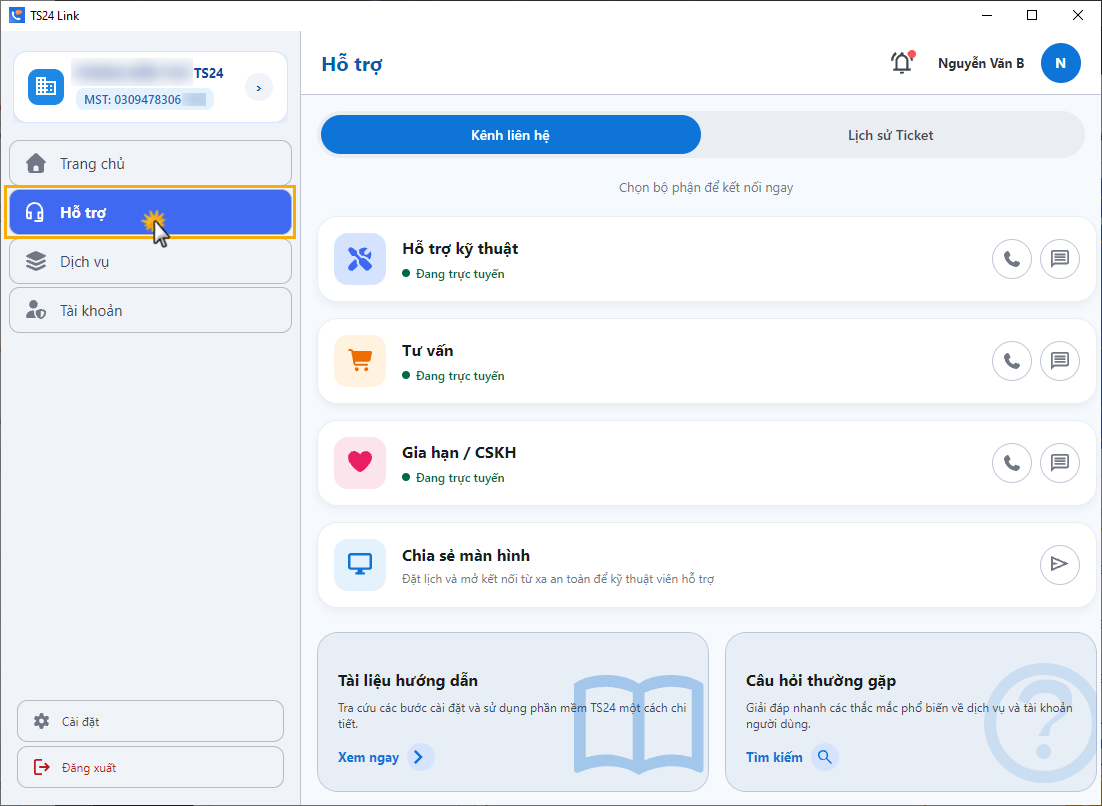The width and height of the screenshot is (1102, 806).
Task: Click the company building icon
Action: coord(46,87)
